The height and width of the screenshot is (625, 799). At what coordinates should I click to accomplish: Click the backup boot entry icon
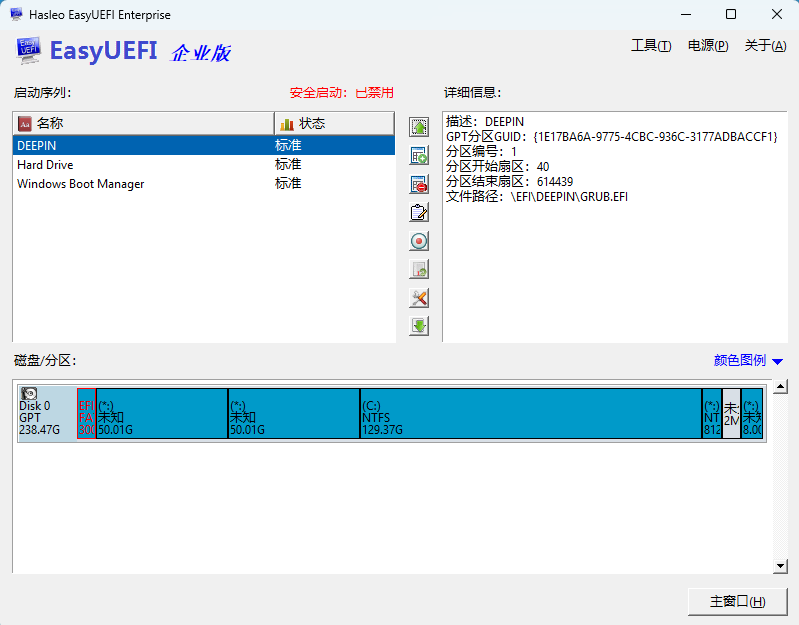(419, 269)
